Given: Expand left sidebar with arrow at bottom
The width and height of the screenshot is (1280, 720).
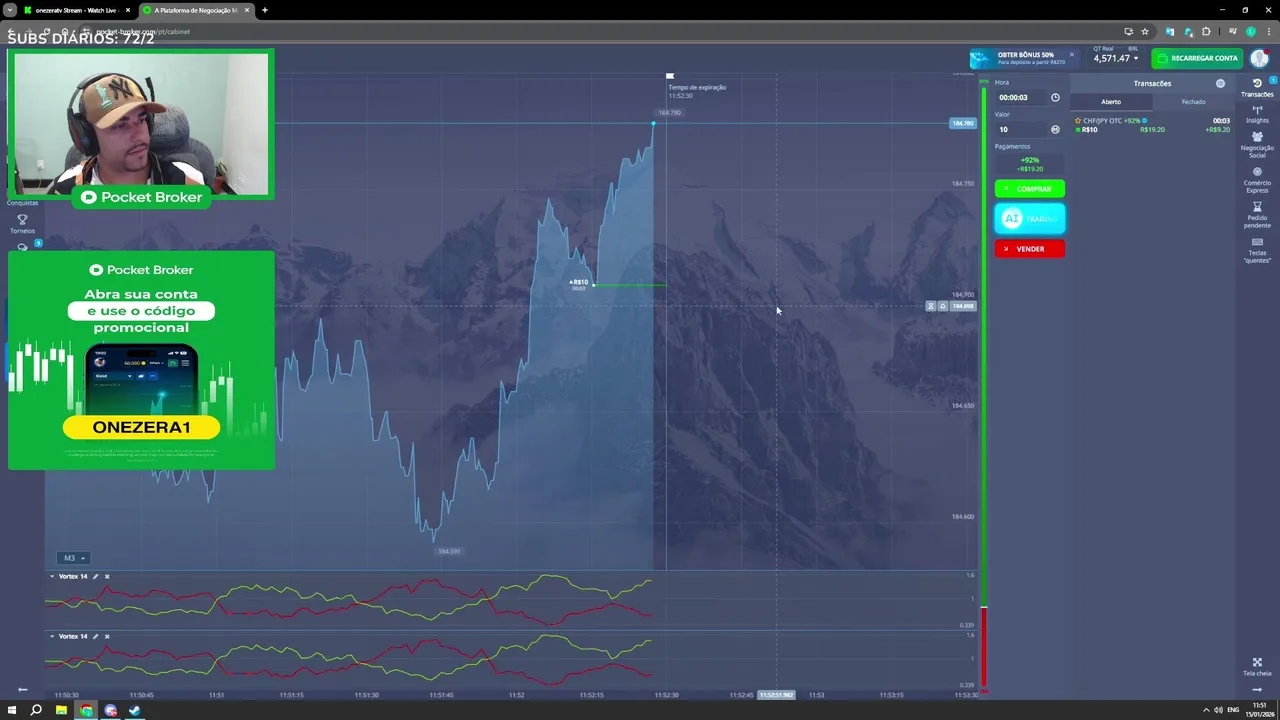Looking at the screenshot, I should coord(22,689).
